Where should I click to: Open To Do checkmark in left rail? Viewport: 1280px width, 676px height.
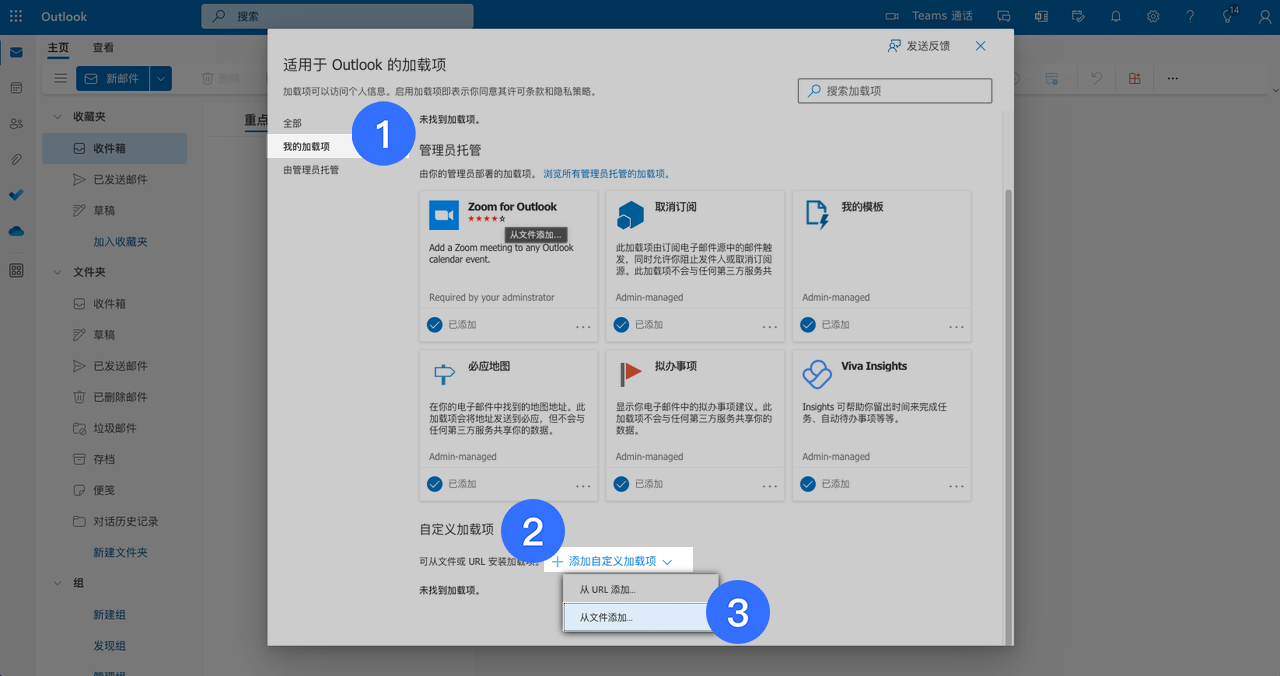[16, 195]
